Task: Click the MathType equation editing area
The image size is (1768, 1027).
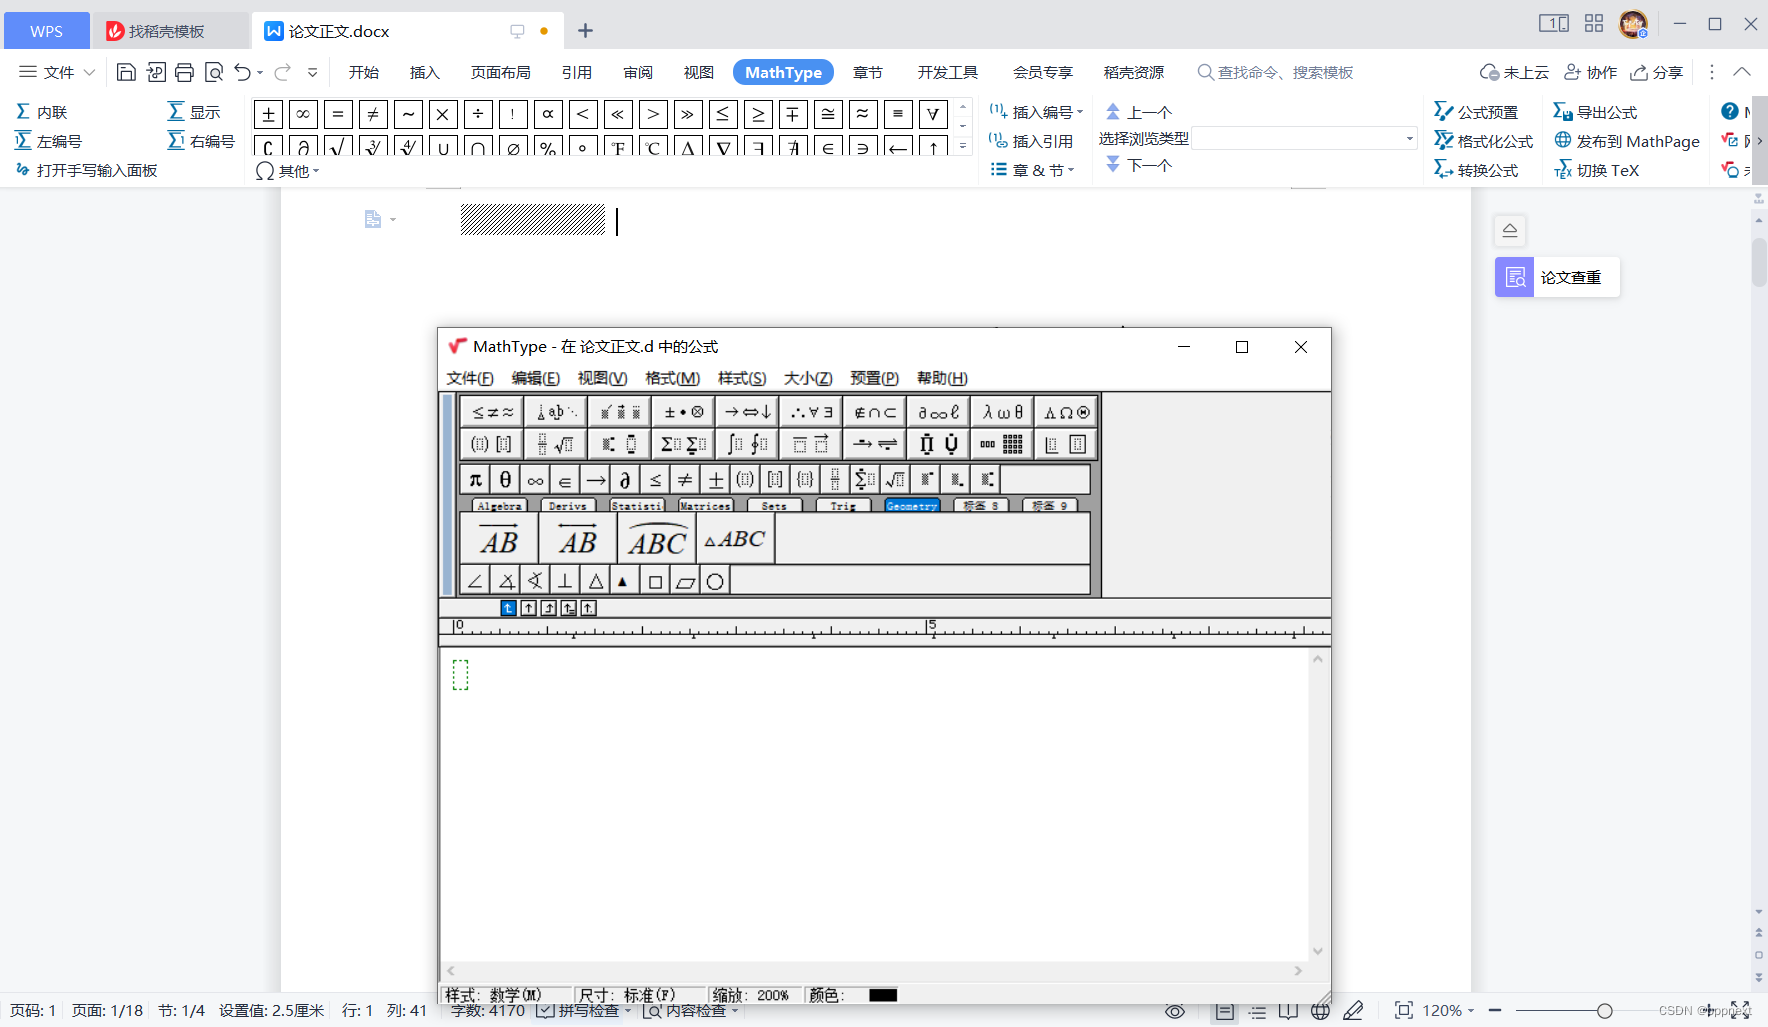Action: [874, 805]
